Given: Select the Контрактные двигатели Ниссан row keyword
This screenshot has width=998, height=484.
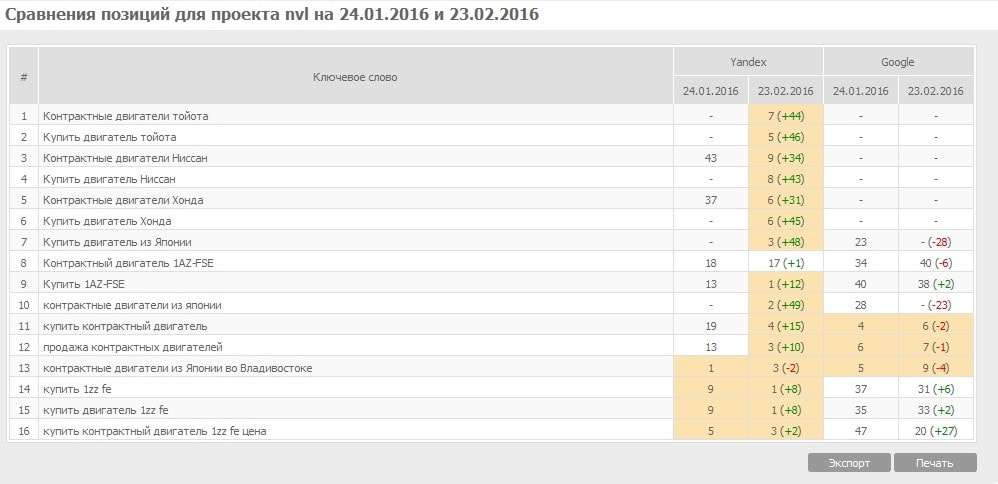Looking at the screenshot, I should [125, 158].
